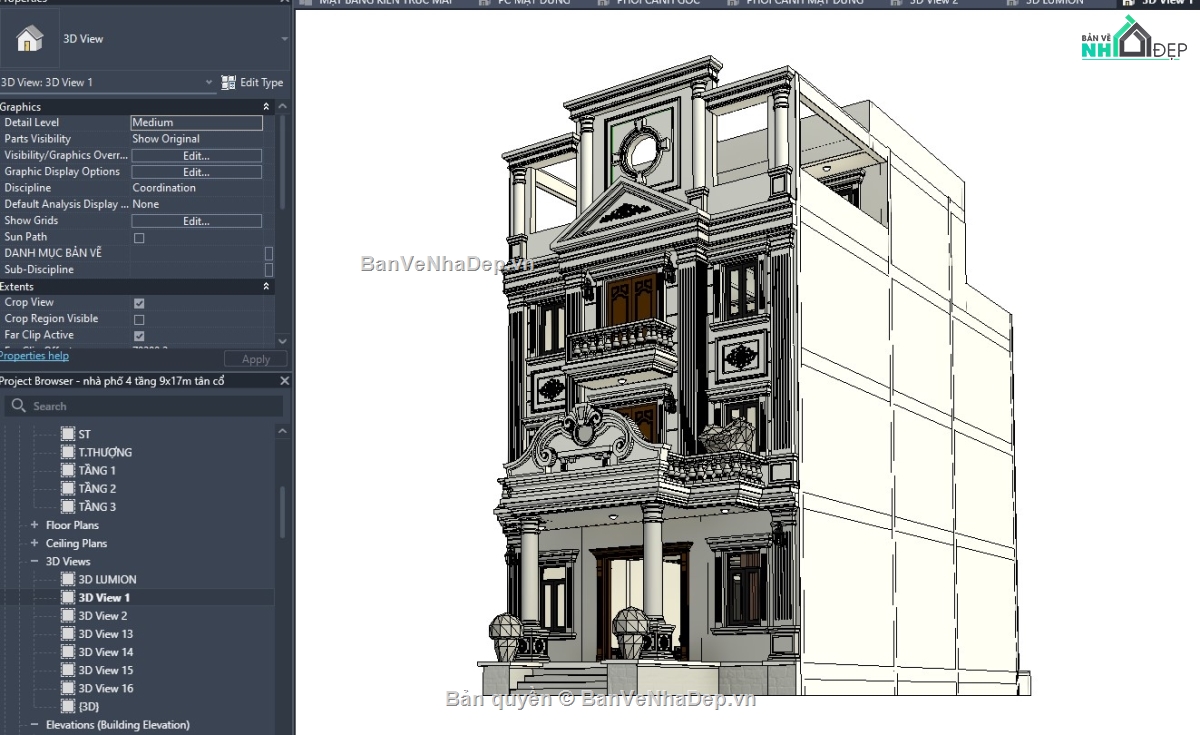Collapse the Extents properties section
This screenshot has height=735, width=1200.
[x=266, y=287]
